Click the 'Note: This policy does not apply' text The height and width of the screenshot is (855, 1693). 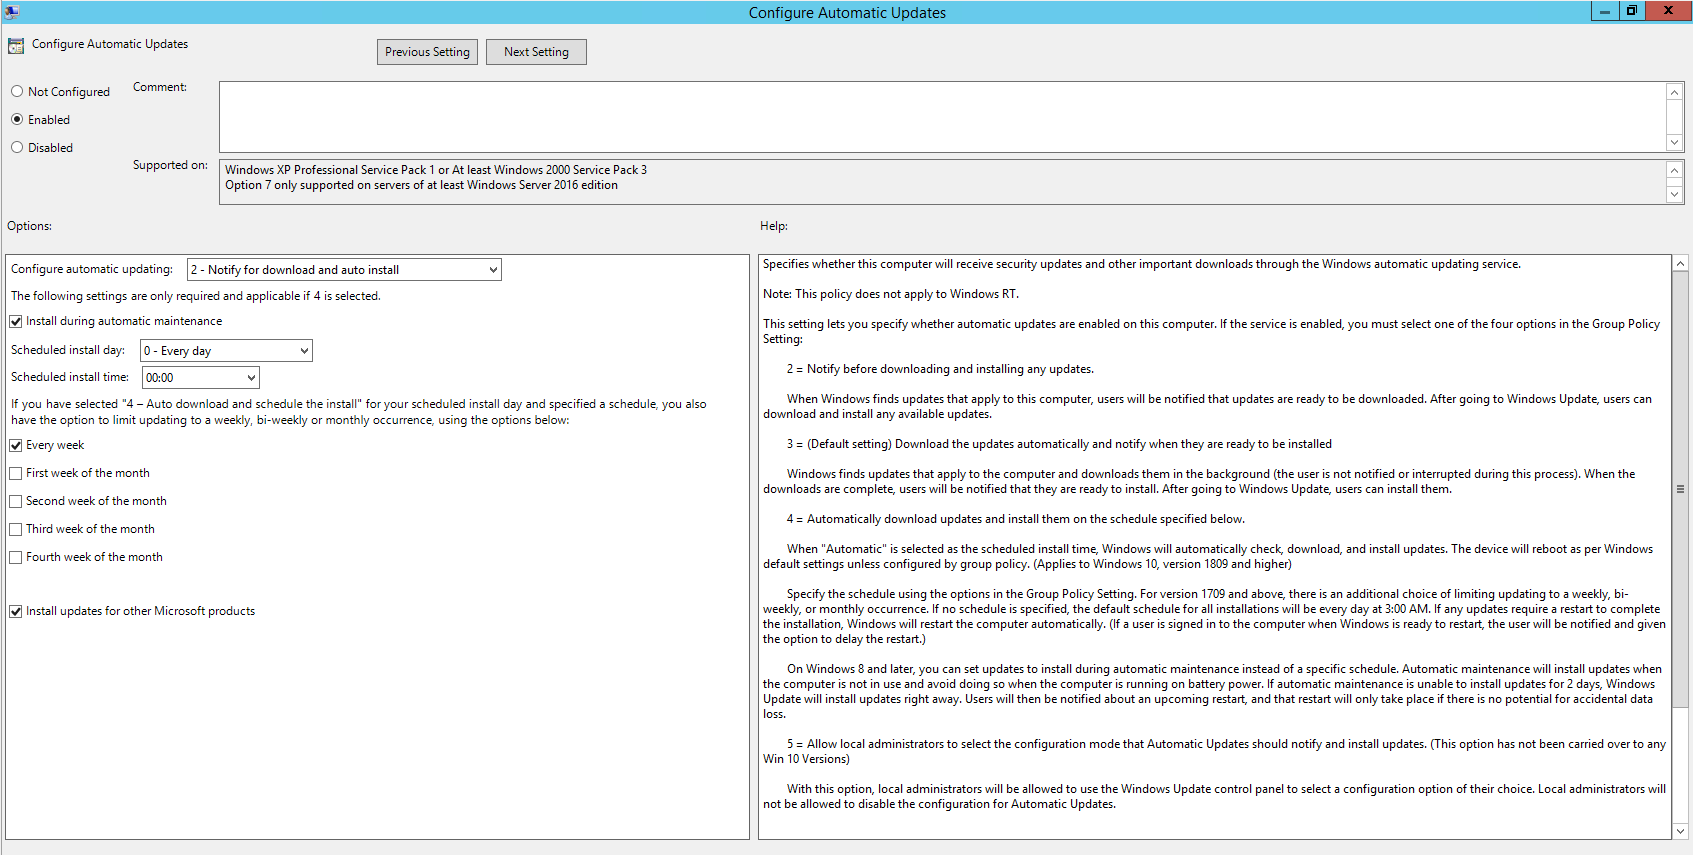point(891,294)
